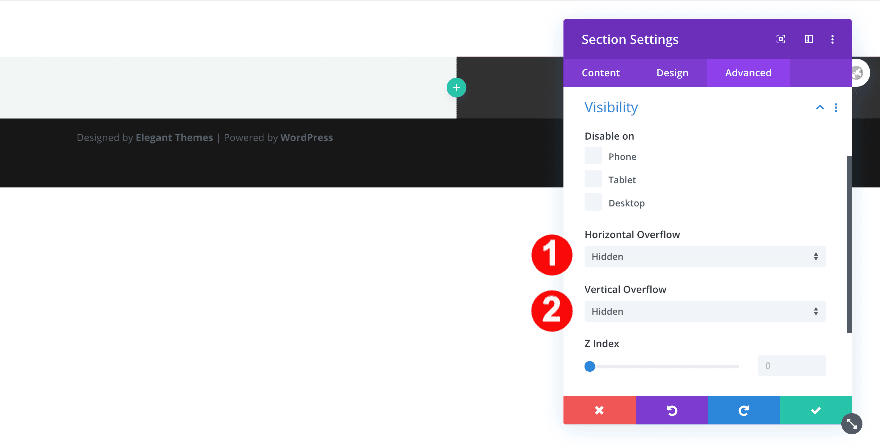Click the Z Index slider handle
Viewport: 880px width, 448px height.
pos(590,366)
